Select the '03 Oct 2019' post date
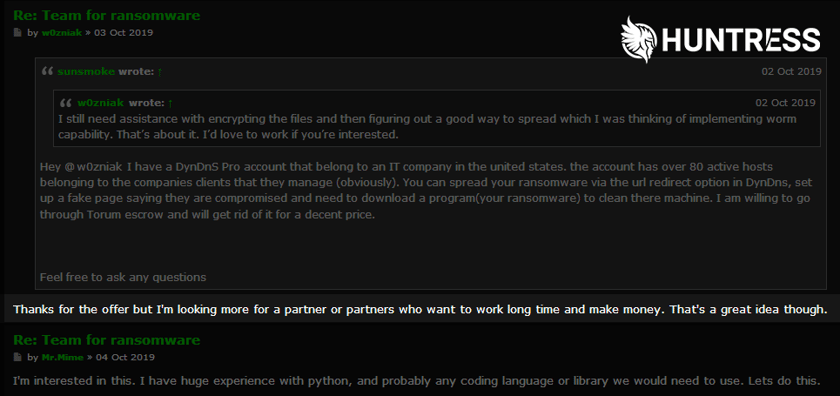The width and height of the screenshot is (840, 396). click(x=123, y=33)
